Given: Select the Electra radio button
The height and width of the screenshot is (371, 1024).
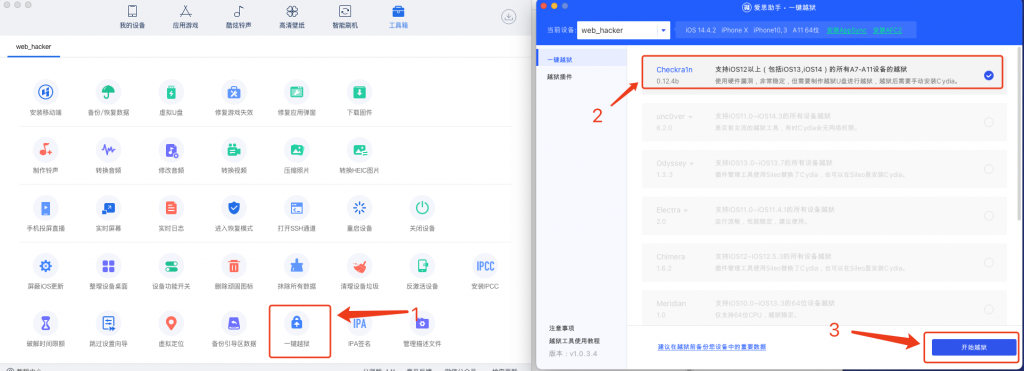Looking at the screenshot, I should click(989, 216).
